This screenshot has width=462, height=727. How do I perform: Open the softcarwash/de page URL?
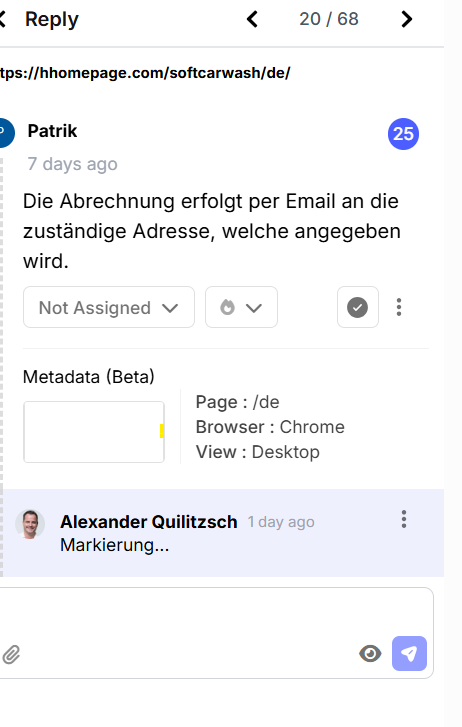145,73
